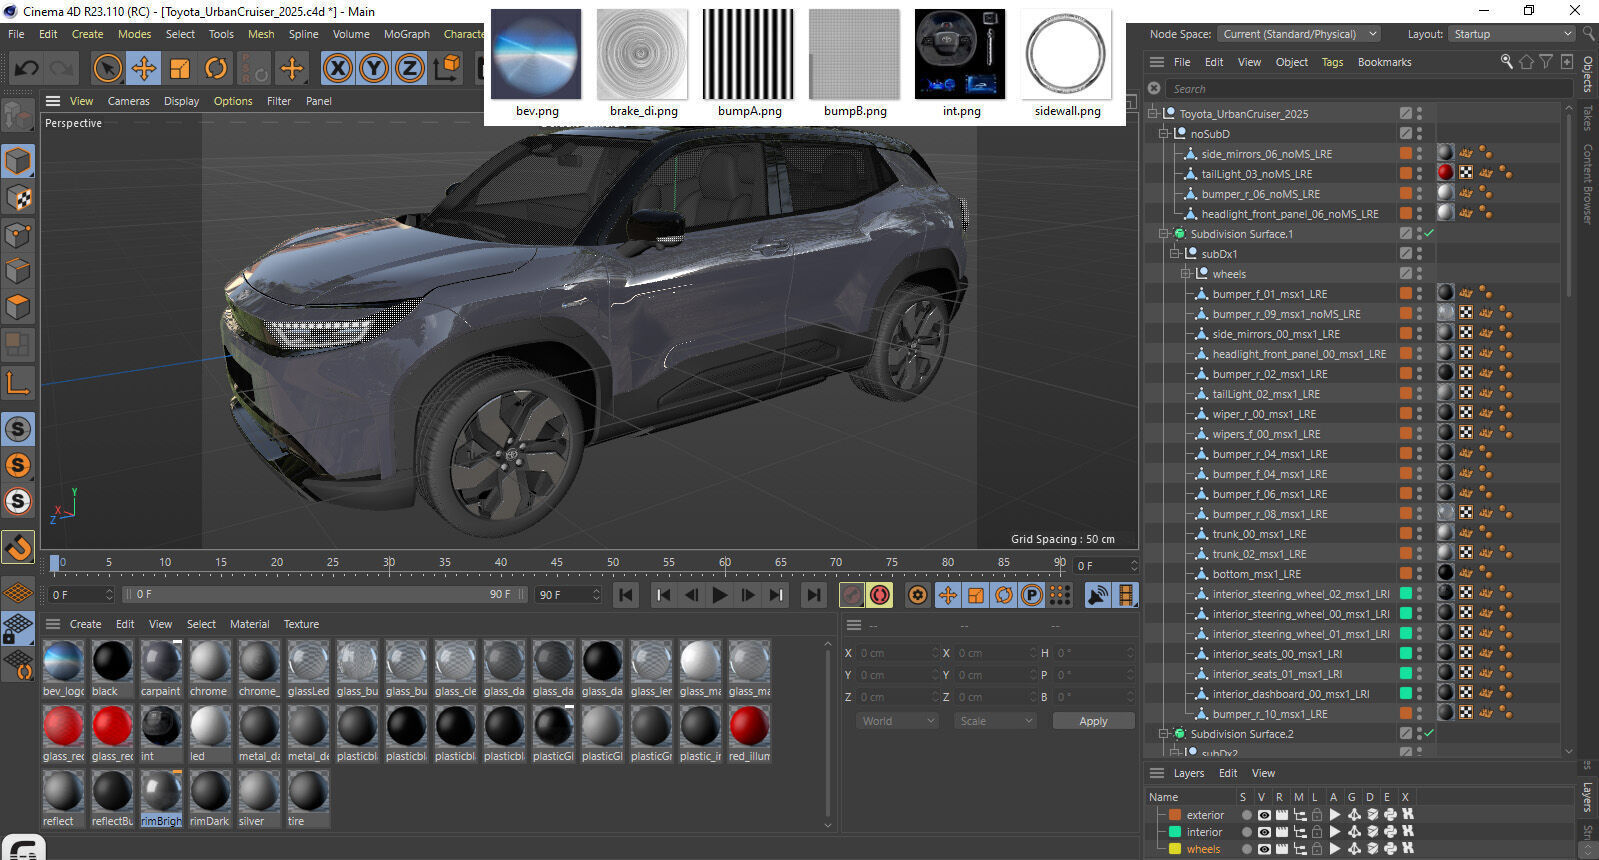Click orange wheels layer color swatch

click(1175, 849)
